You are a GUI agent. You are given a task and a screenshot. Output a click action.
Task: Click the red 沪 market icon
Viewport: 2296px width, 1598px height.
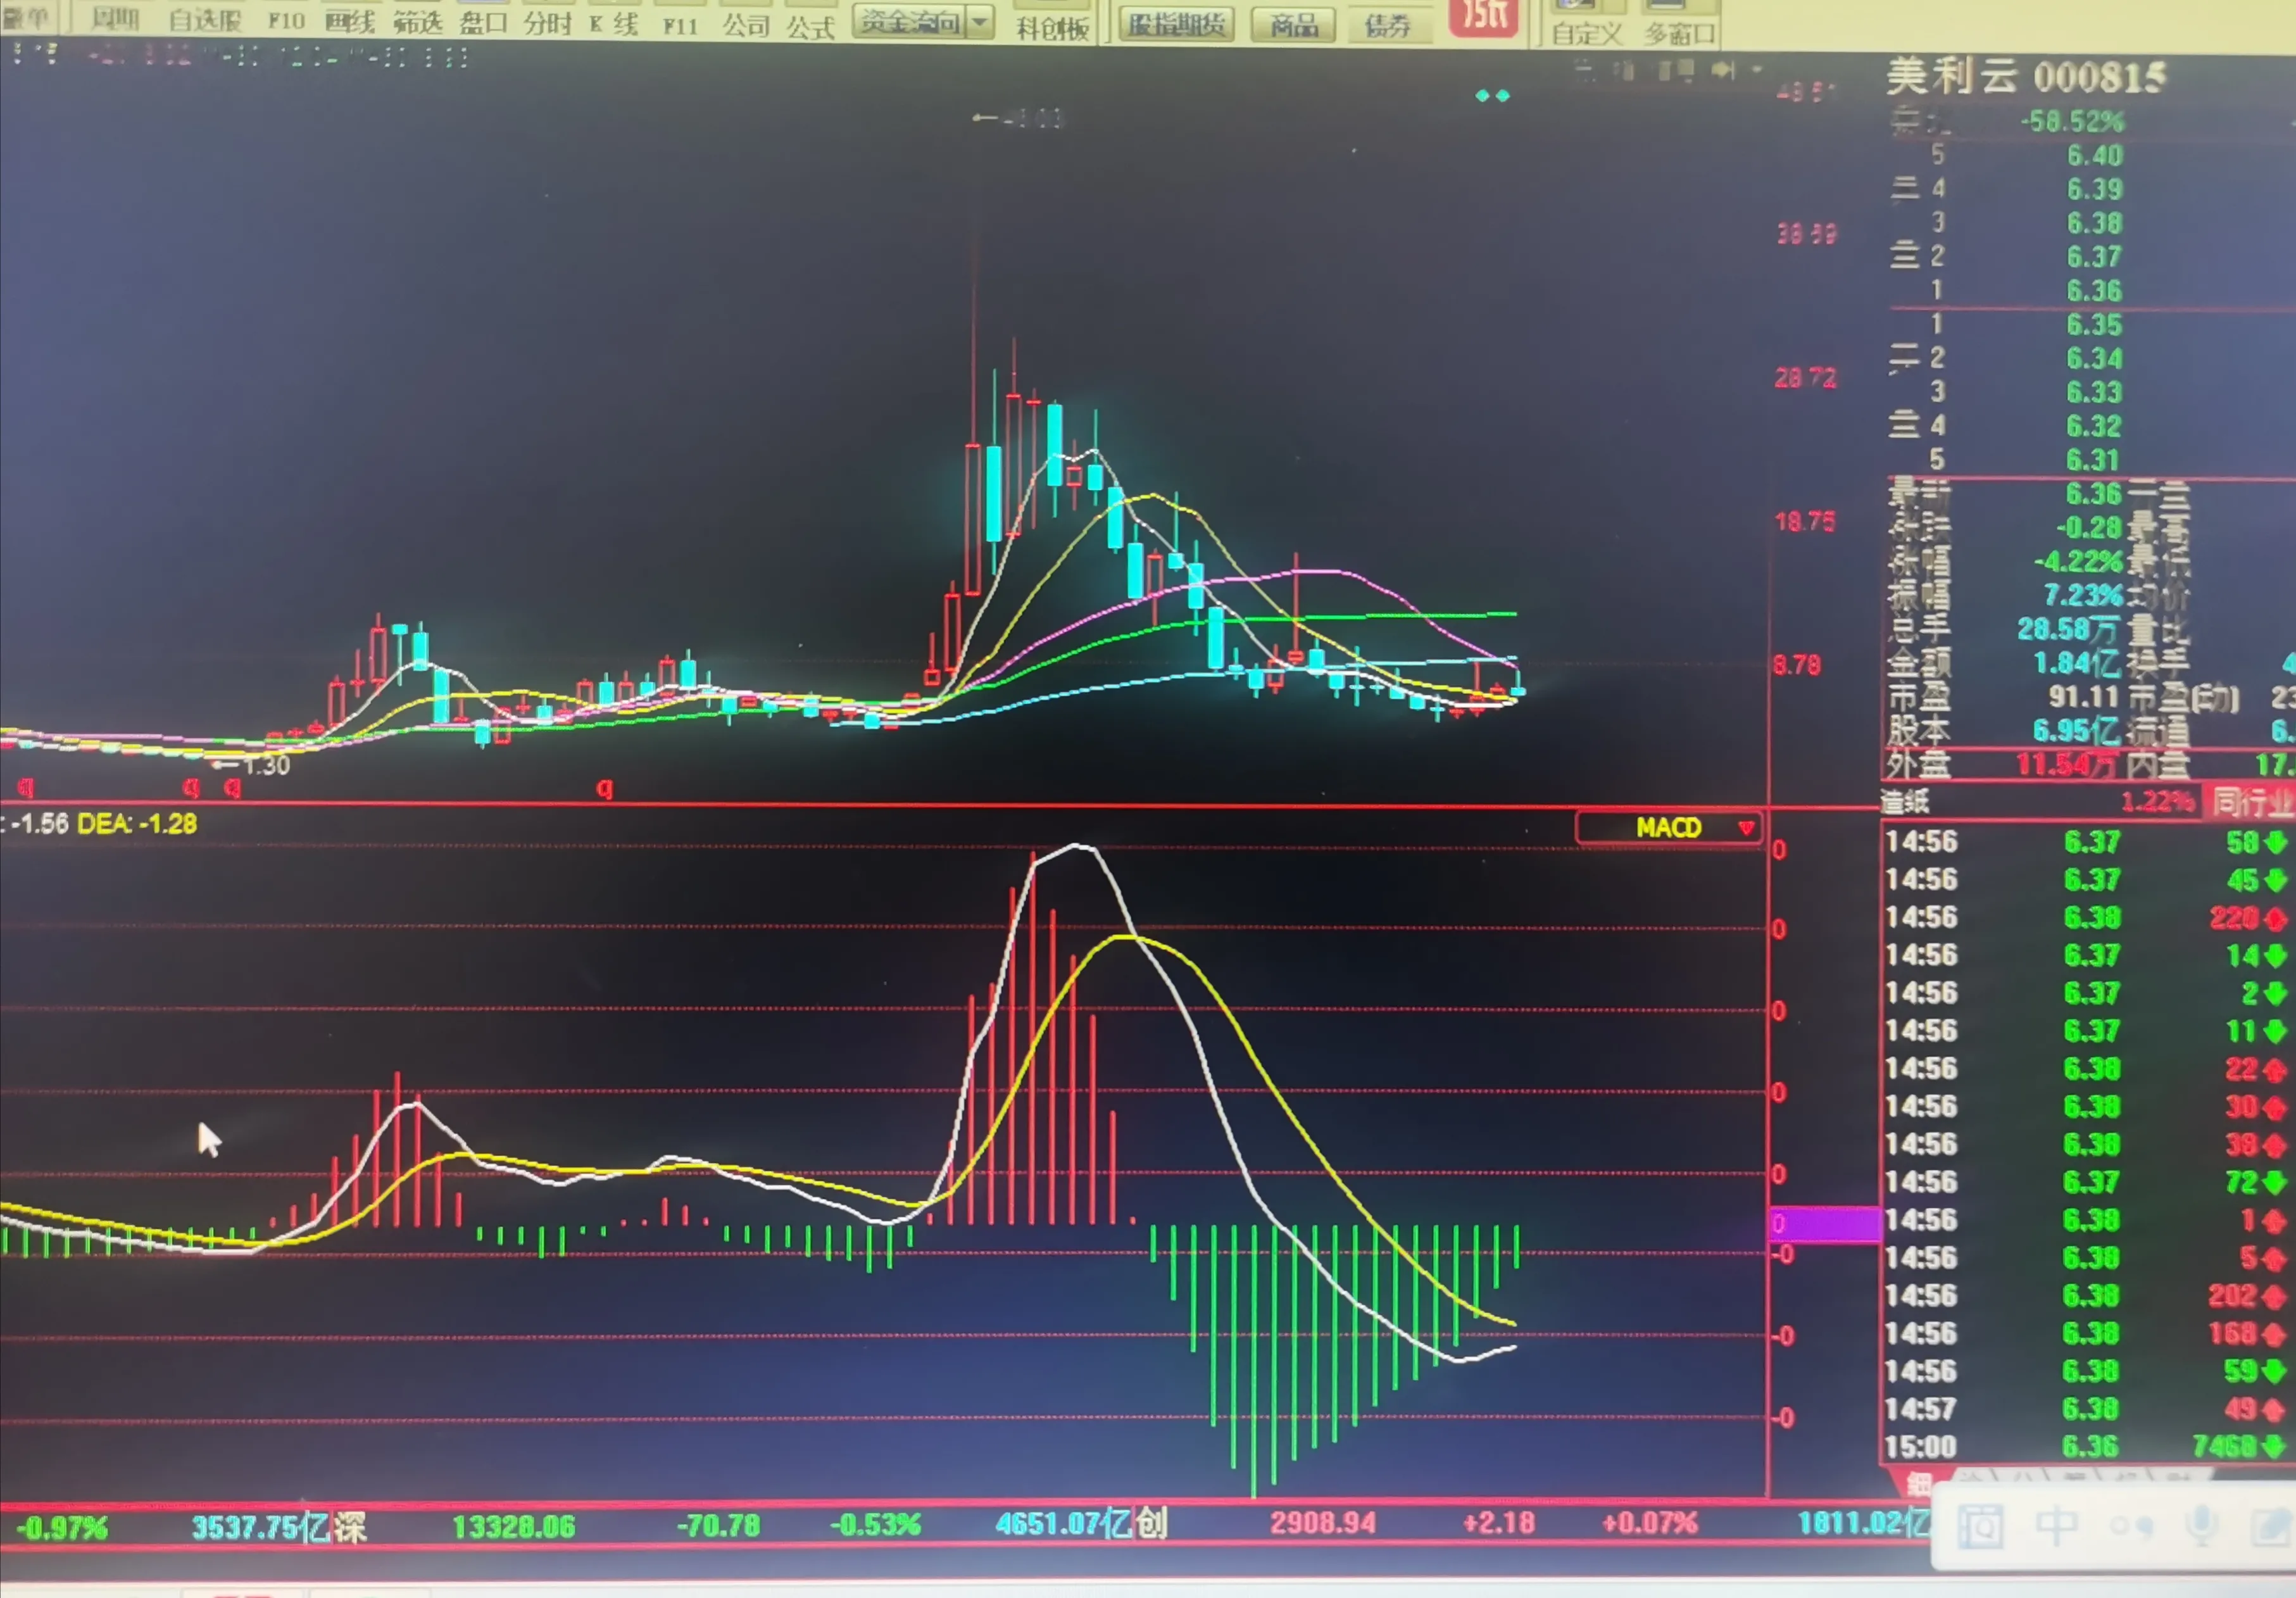(1483, 16)
